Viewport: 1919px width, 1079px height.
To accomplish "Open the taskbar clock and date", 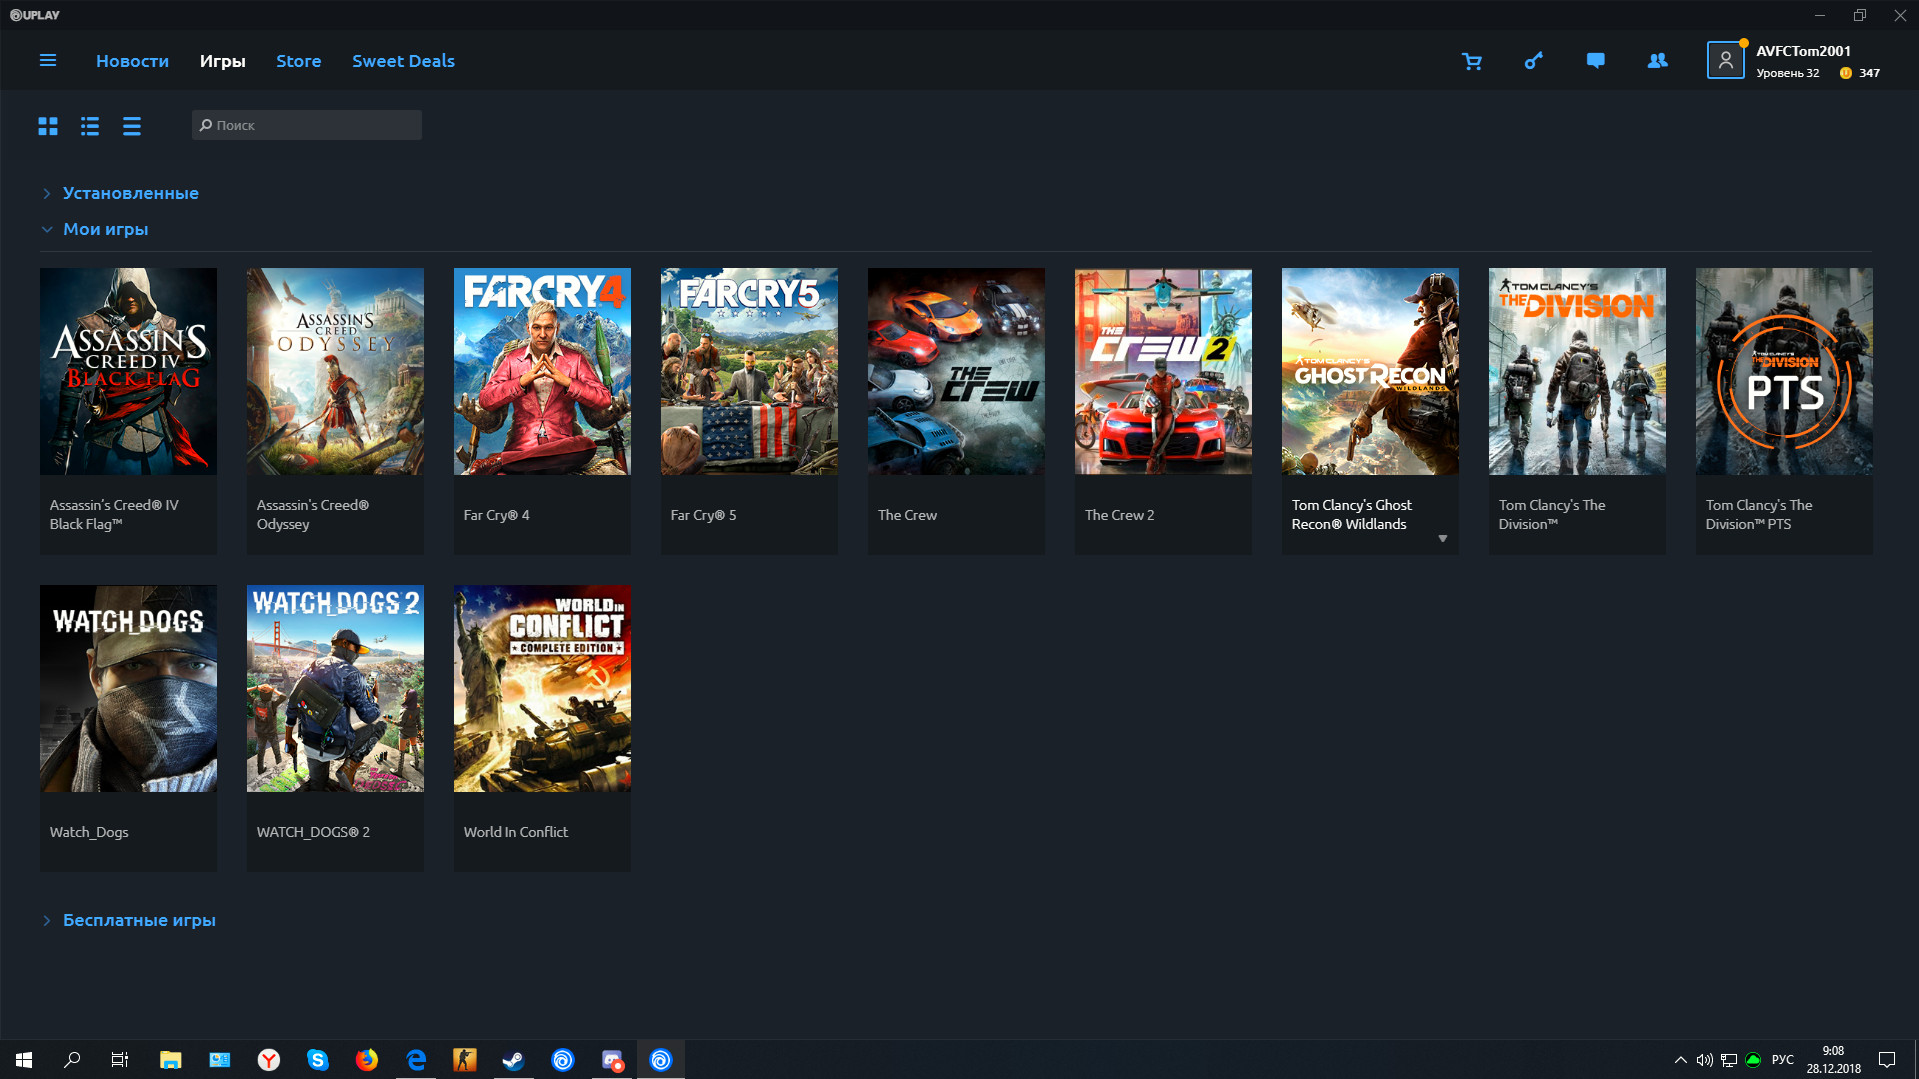I will click(x=1833, y=1060).
